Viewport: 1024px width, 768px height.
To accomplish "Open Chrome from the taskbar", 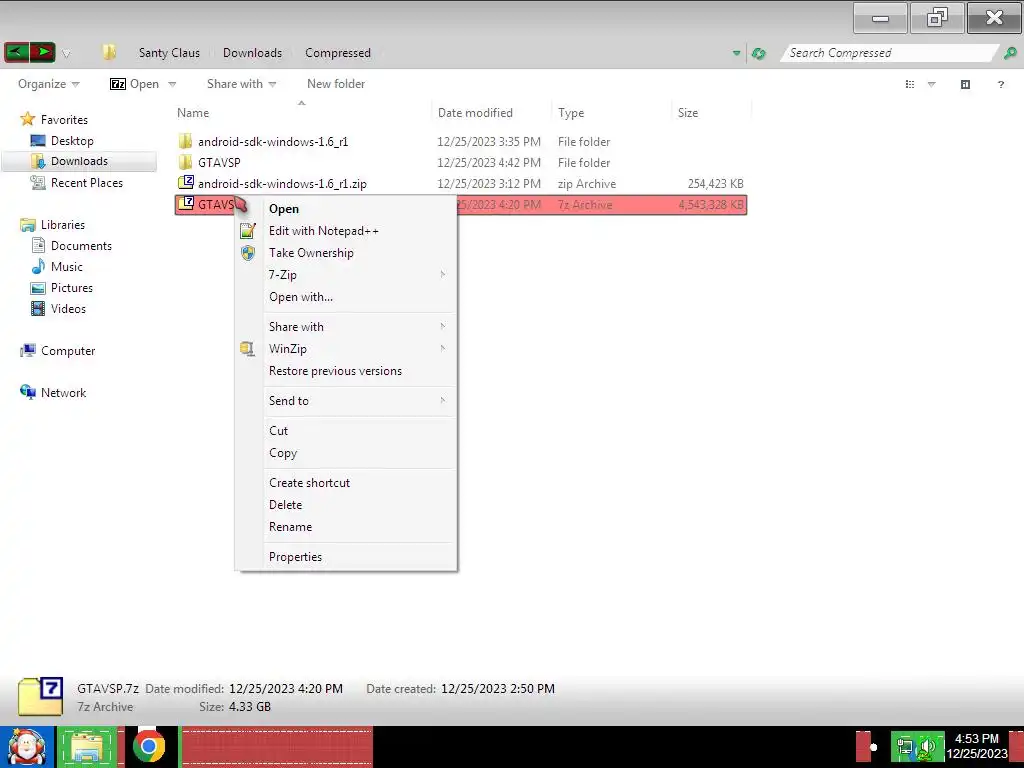I will click(x=149, y=746).
